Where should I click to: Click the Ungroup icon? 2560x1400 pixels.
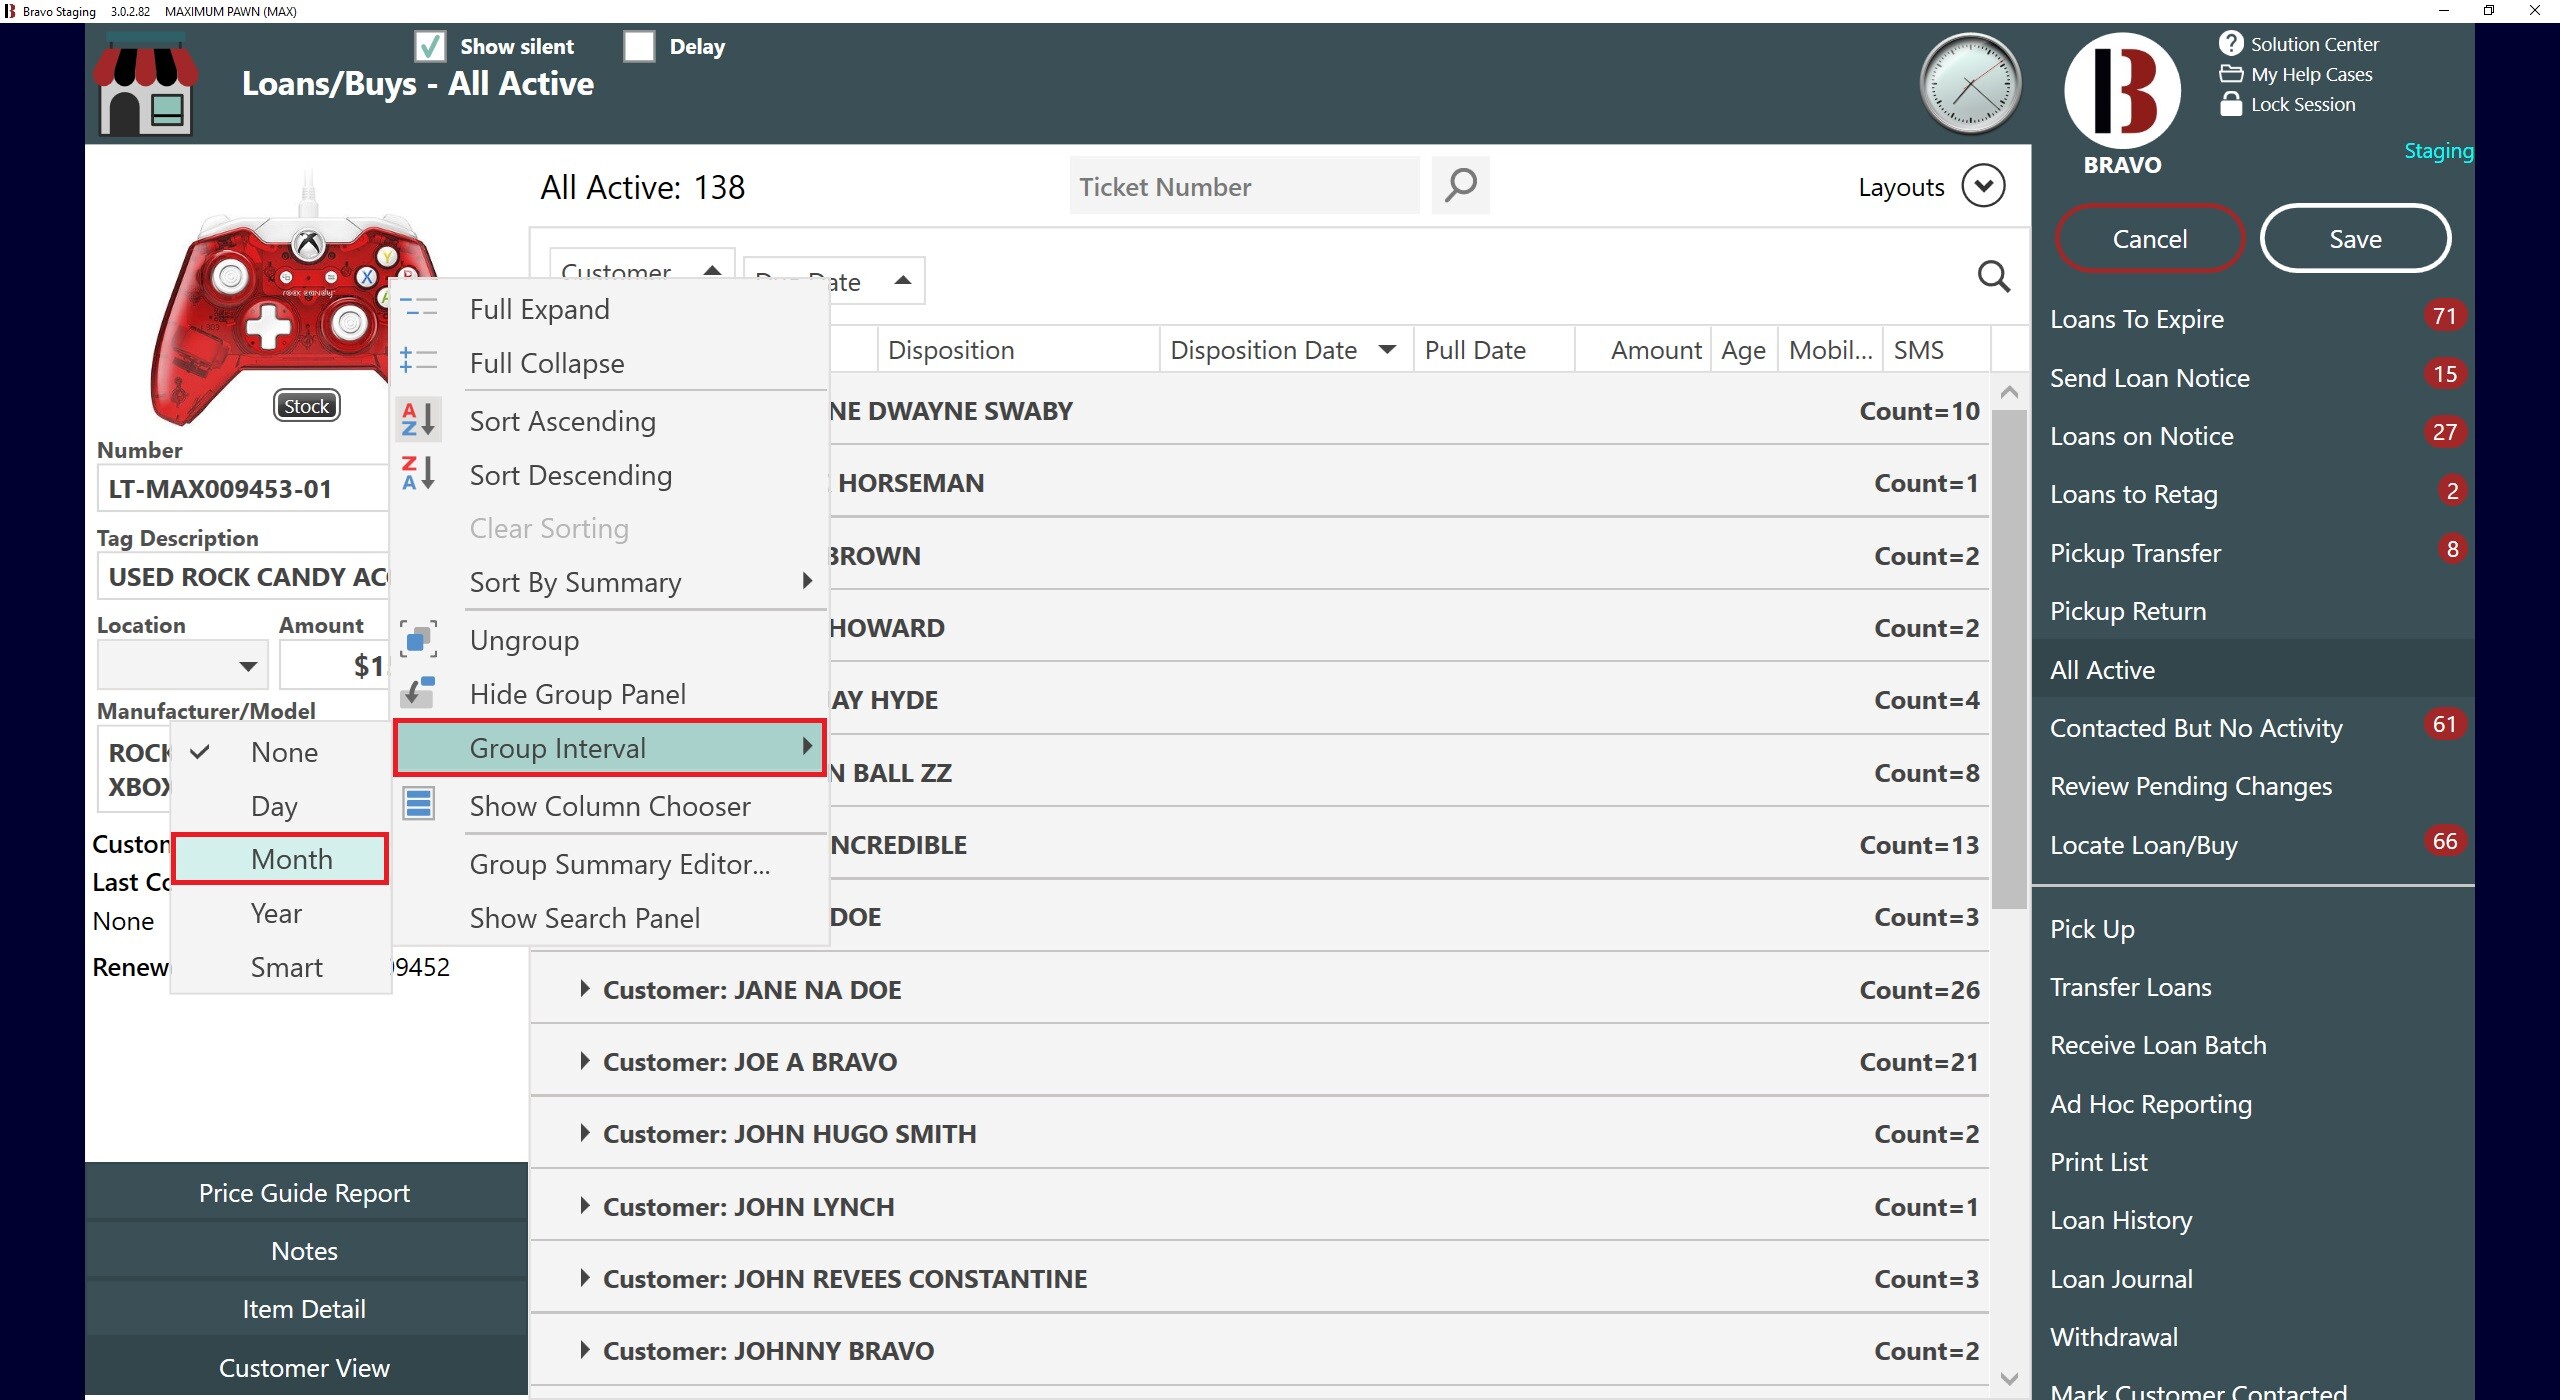(x=418, y=639)
